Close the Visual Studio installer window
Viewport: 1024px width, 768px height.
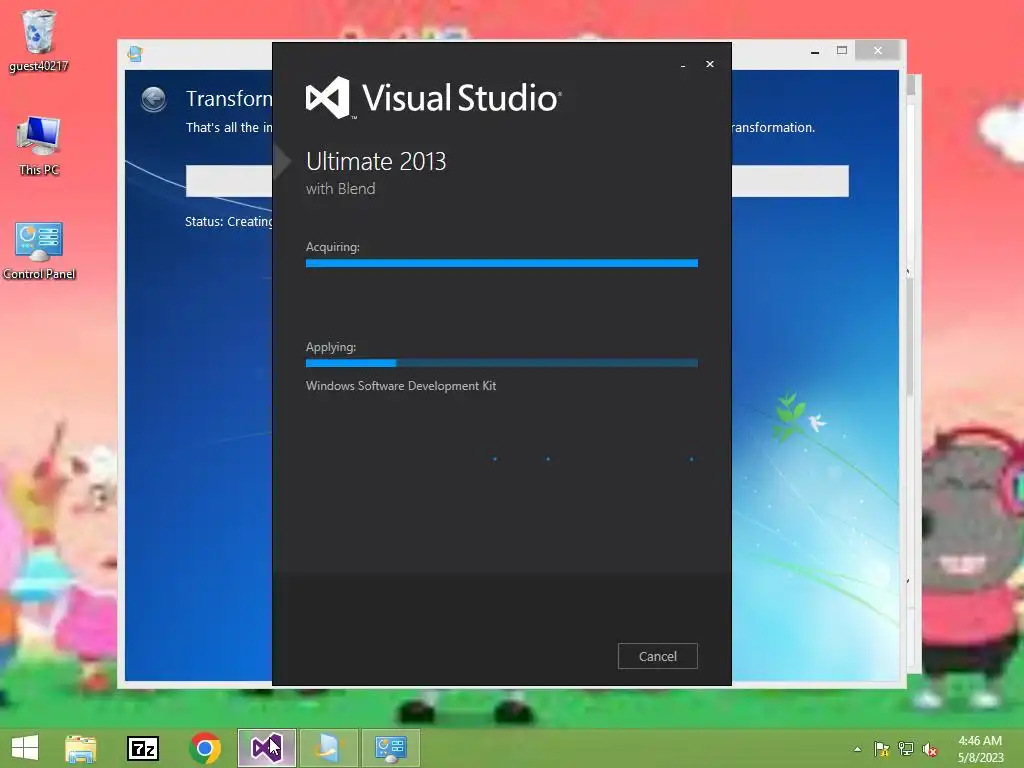710,64
